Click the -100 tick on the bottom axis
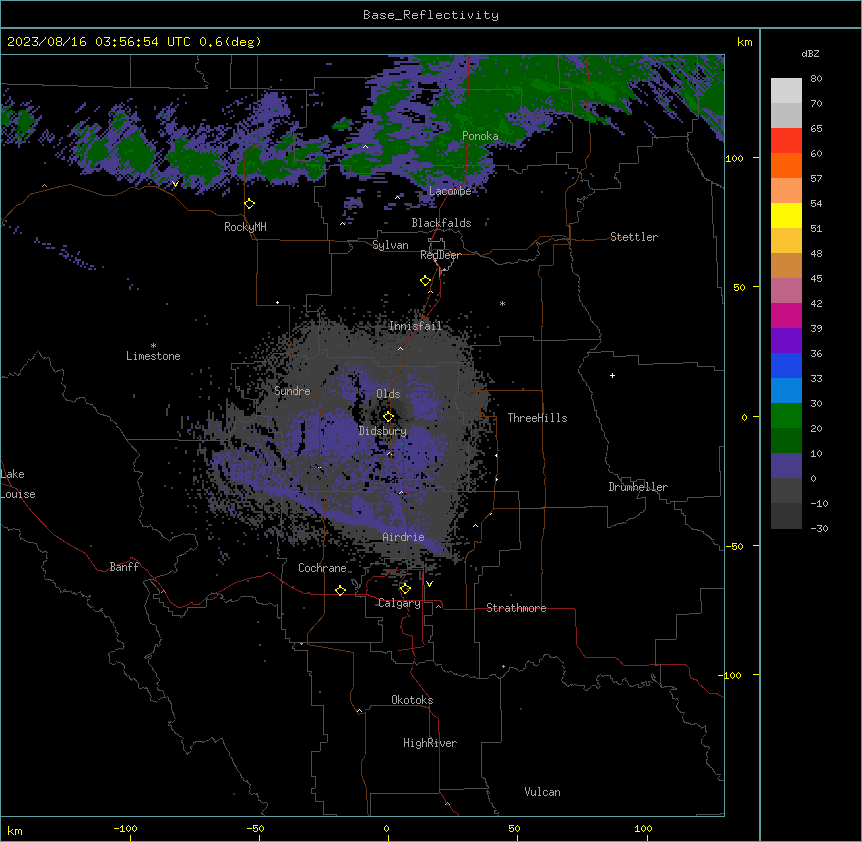The width and height of the screenshot is (862, 842). coord(125,828)
